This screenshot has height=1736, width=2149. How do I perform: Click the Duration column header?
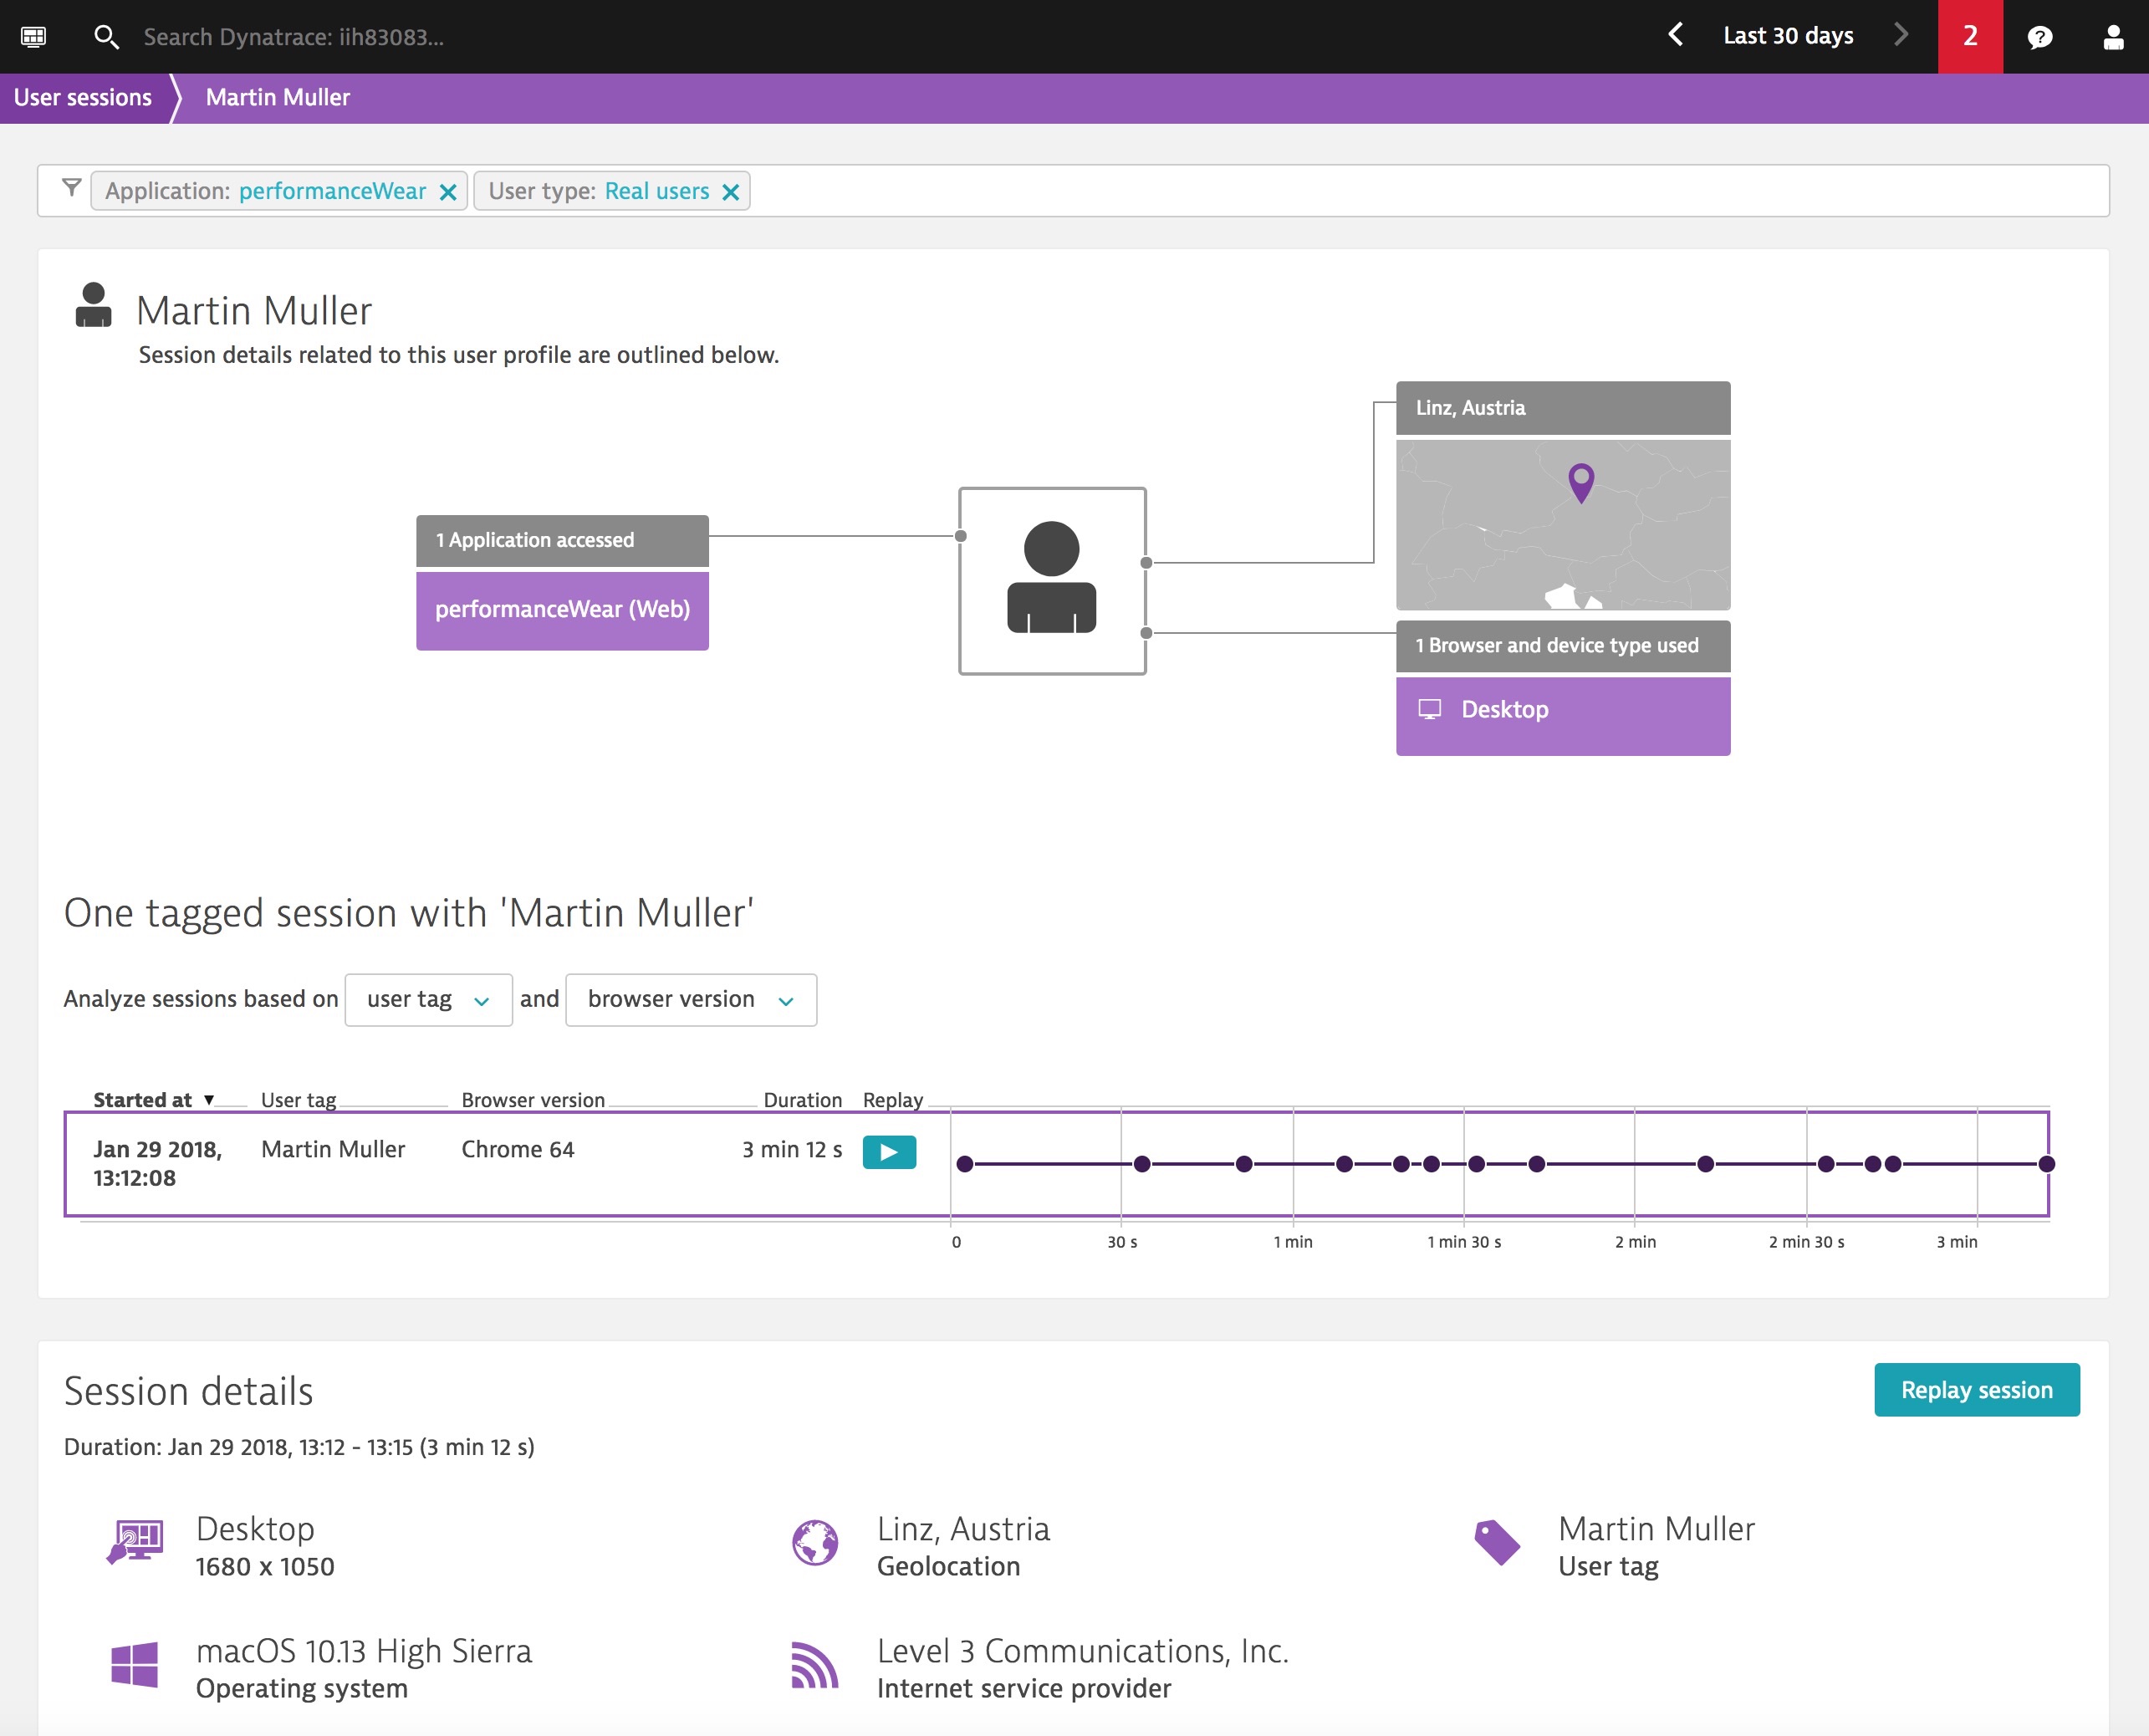[x=802, y=1100]
